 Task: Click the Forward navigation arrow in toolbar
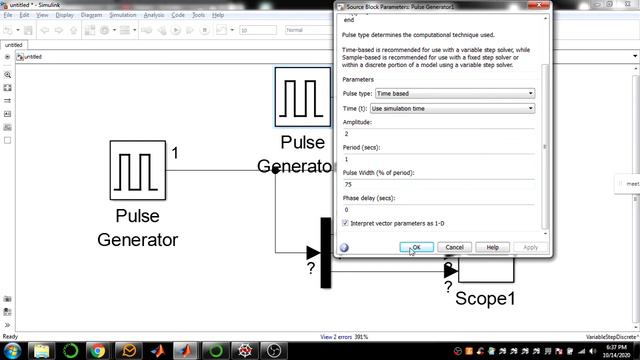(59, 30)
